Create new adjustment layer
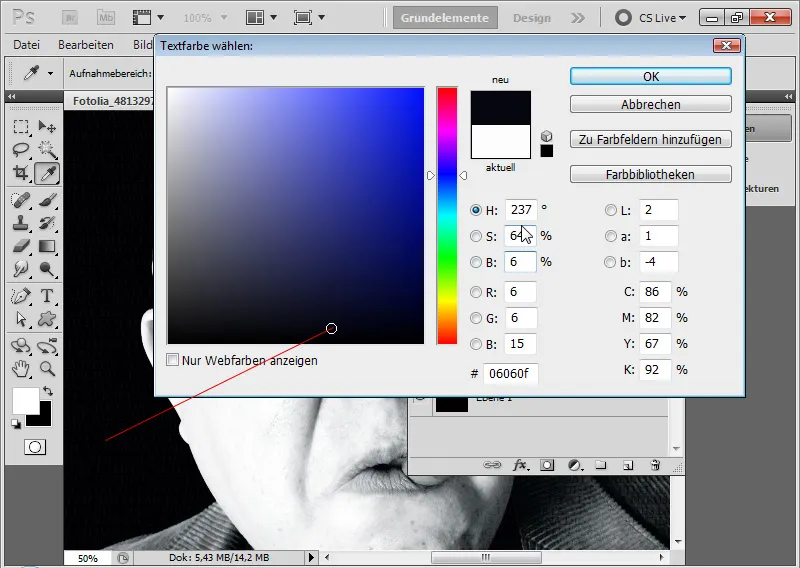800x568 pixels. click(574, 465)
